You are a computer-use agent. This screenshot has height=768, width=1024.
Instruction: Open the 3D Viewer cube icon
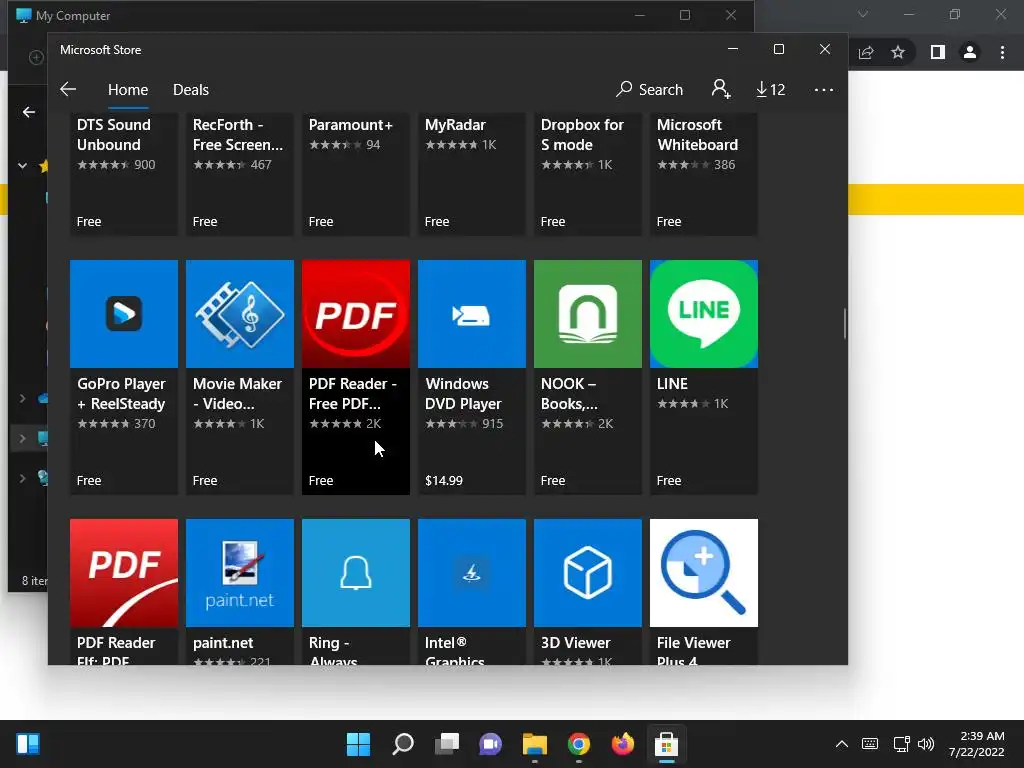588,573
